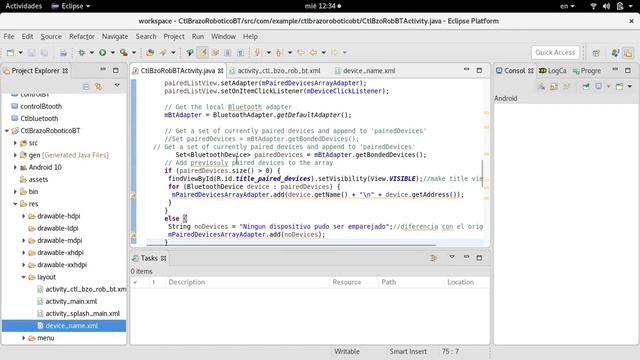
Task: Open the Debug configurations dropdown arrow
Action: [91, 53]
